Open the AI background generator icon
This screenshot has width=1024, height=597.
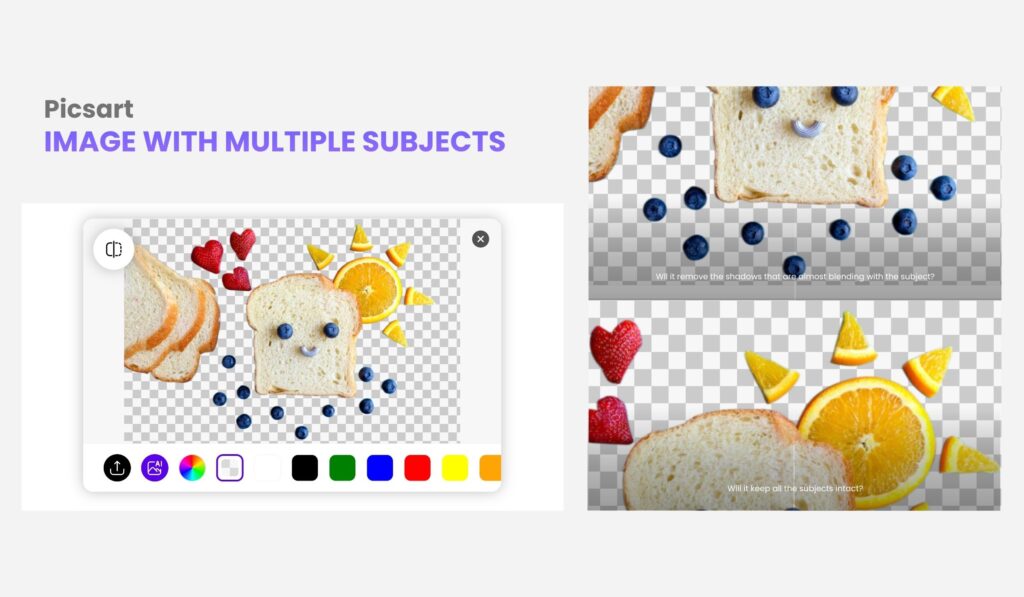pyautogui.click(x=155, y=468)
